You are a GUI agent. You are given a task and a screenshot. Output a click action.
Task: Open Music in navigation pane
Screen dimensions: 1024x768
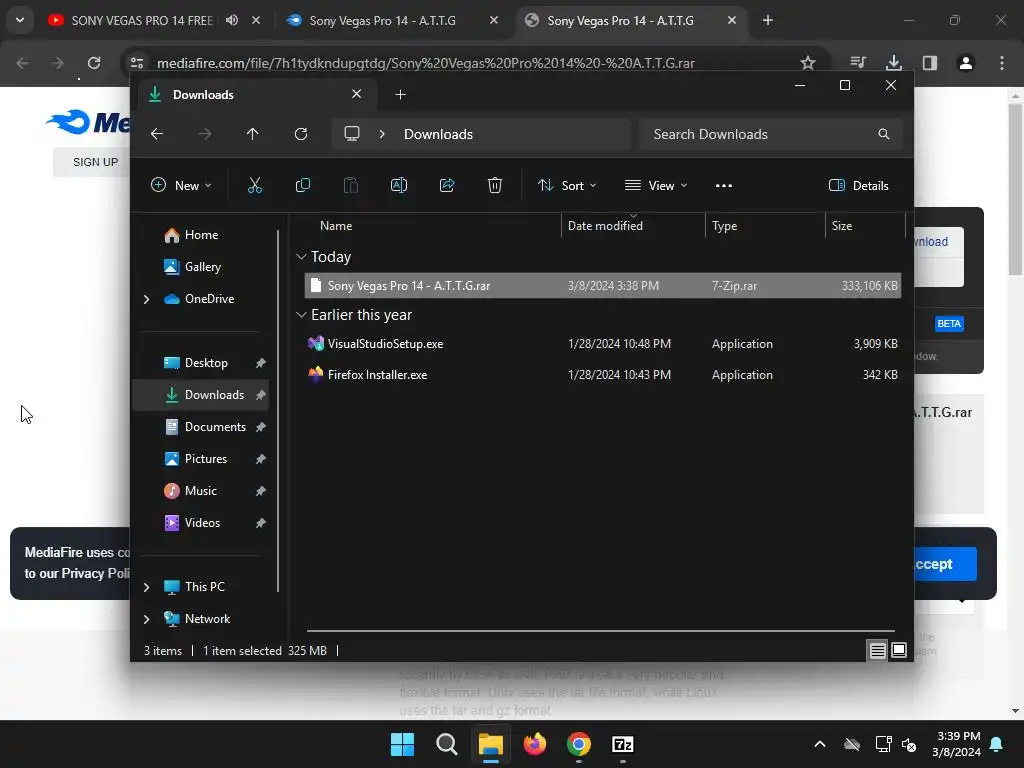click(x=200, y=491)
